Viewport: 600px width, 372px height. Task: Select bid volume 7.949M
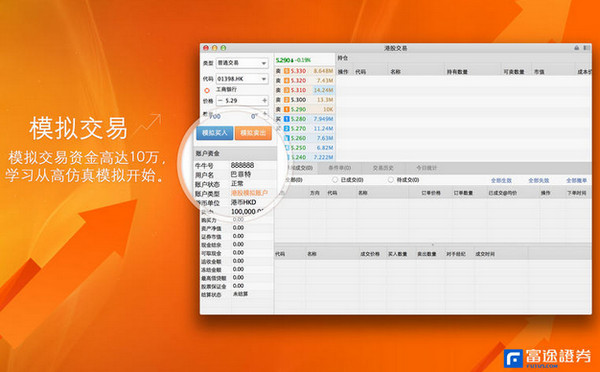click(323, 119)
